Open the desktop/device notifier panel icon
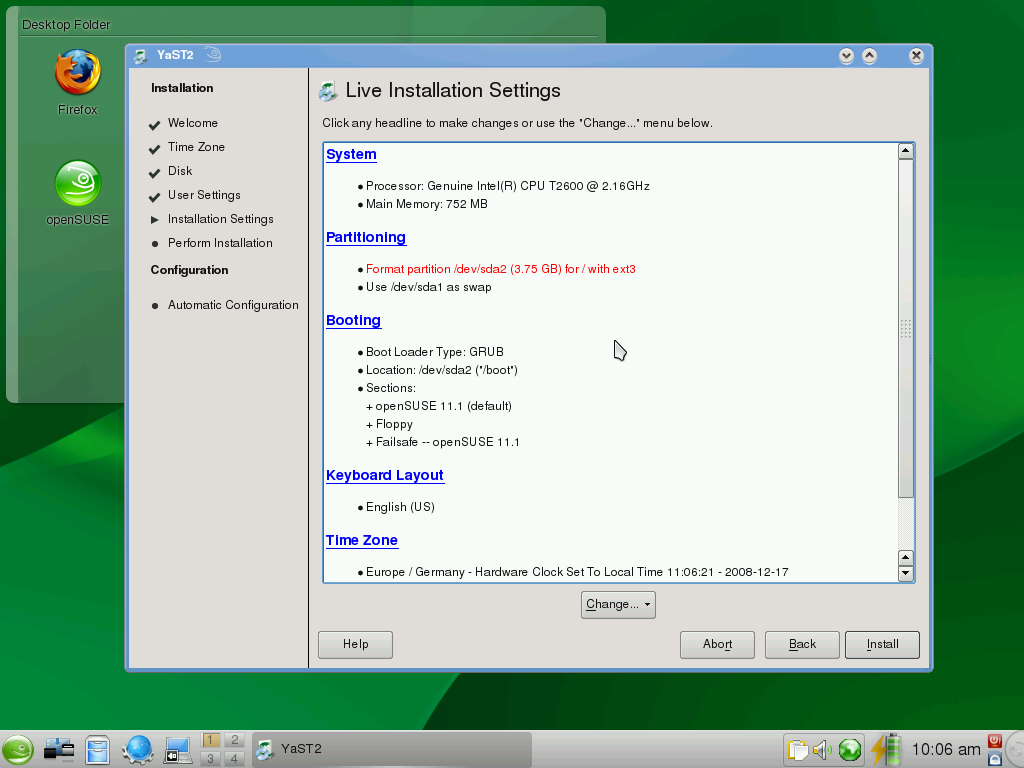The height and width of the screenshot is (768, 1024). coord(59,749)
